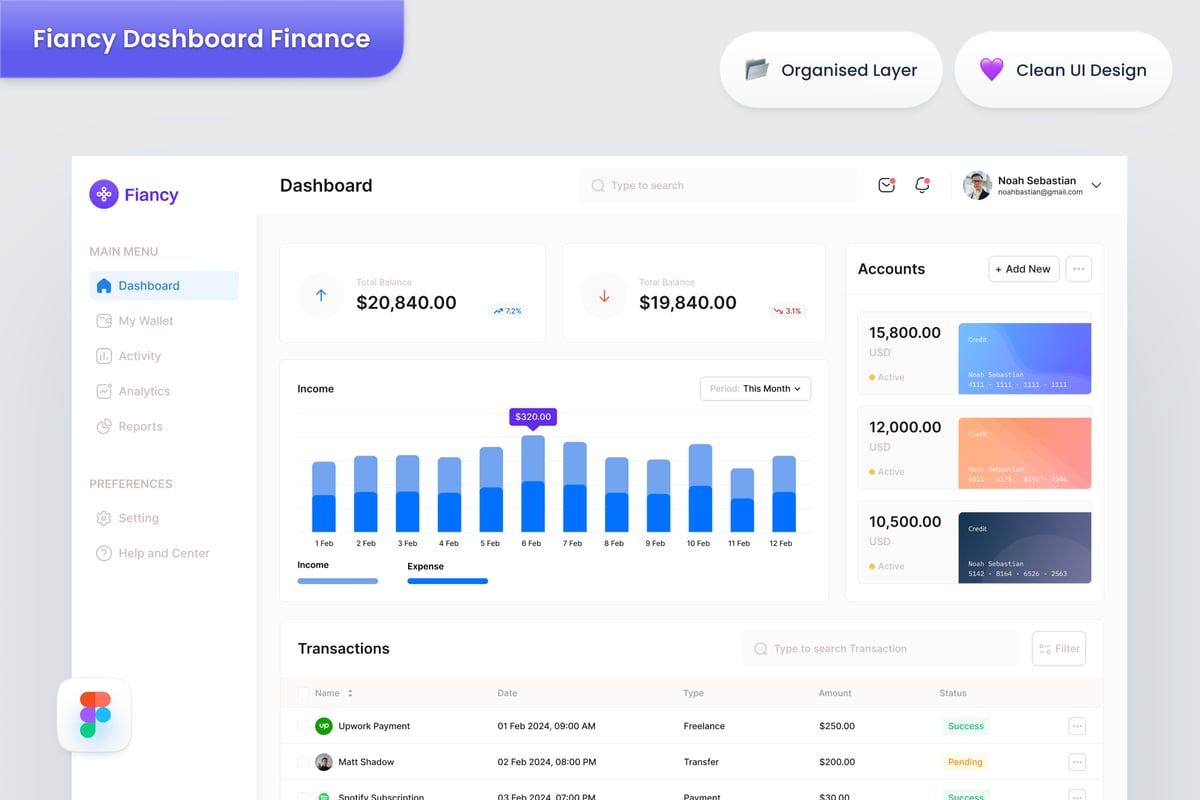Open the mail inbox icon
1200x800 pixels.
(x=886, y=185)
